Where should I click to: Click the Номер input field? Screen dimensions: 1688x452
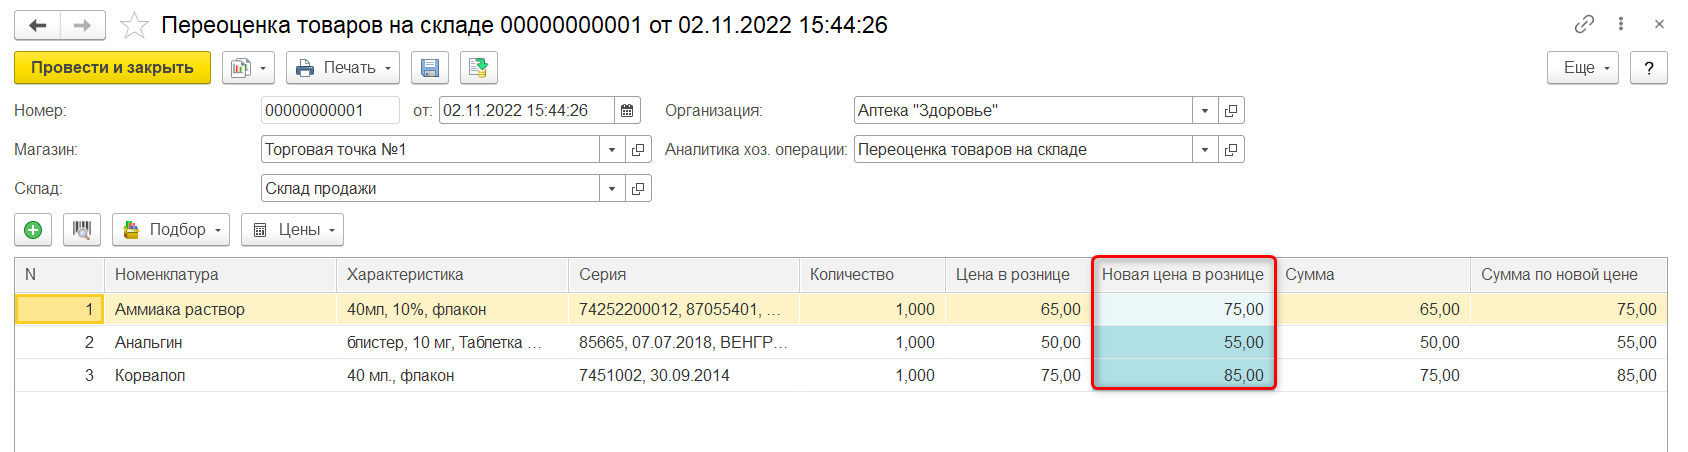pyautogui.click(x=330, y=111)
